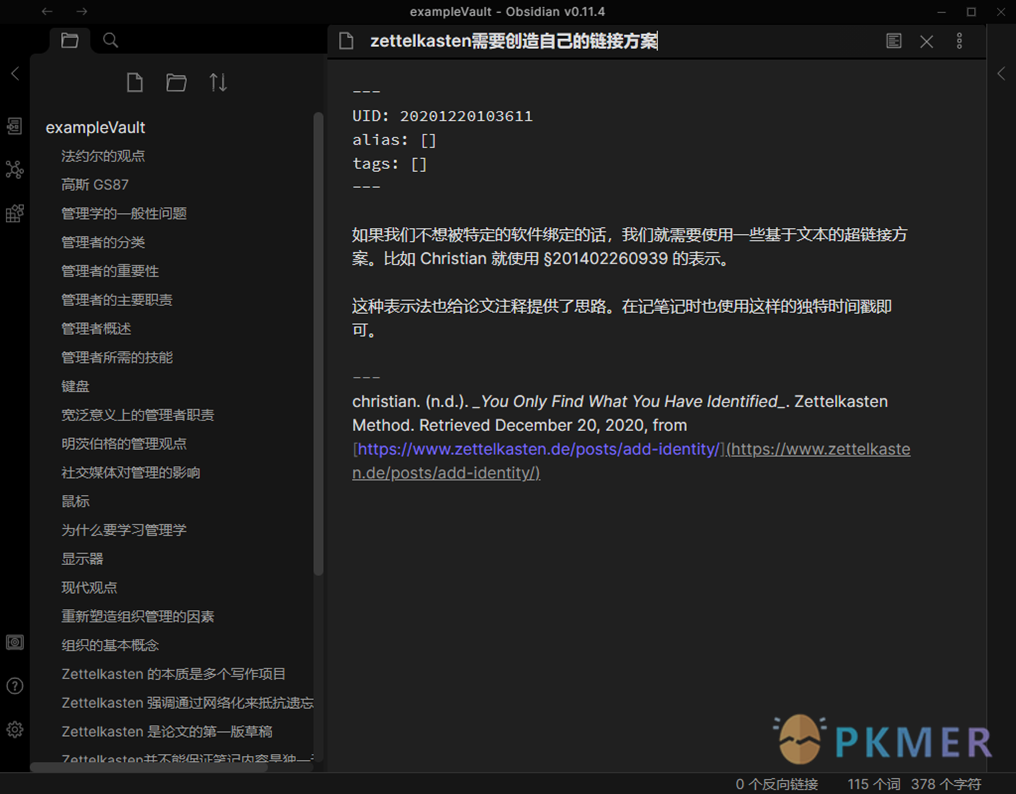Place cursor on the 'alias: []' line
1016x794 pixels.
pos(395,140)
